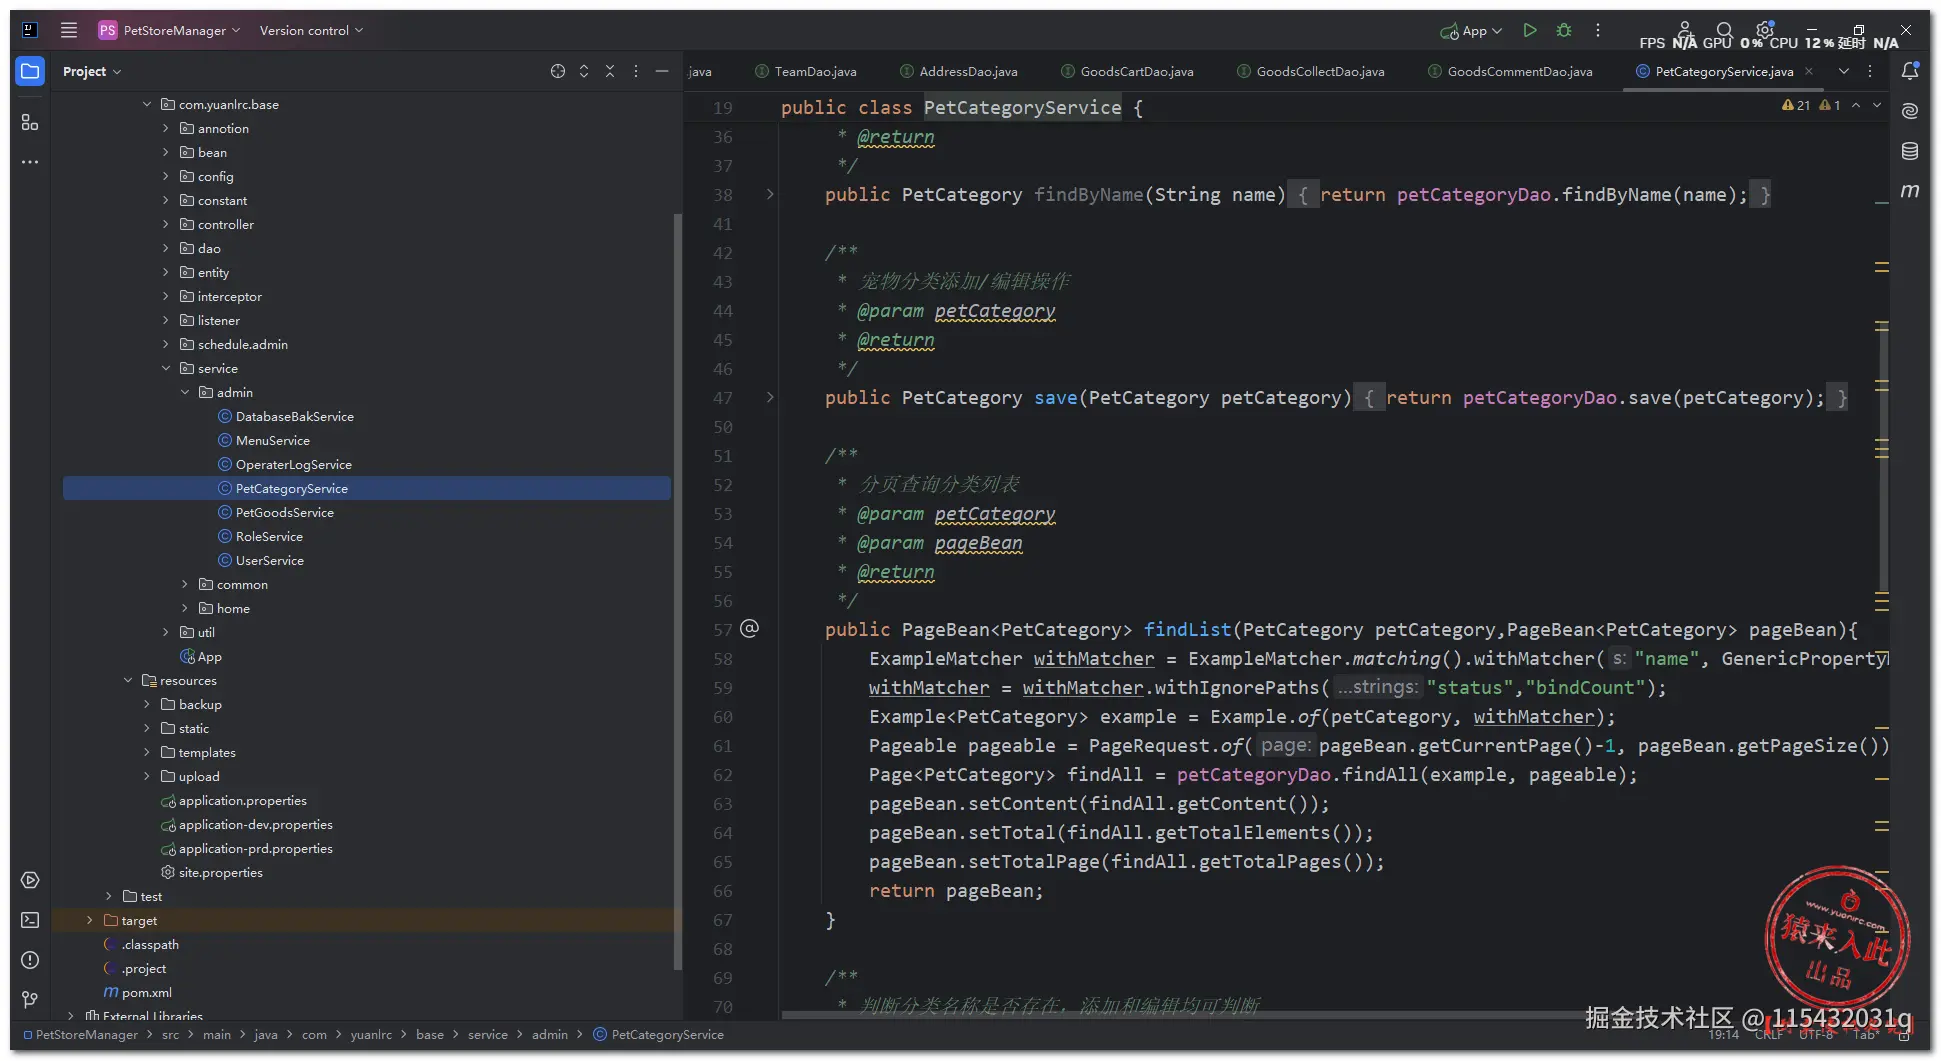The height and width of the screenshot is (1061, 1941).
Task: Click the project tree vertical scrollbar
Action: pos(678,590)
